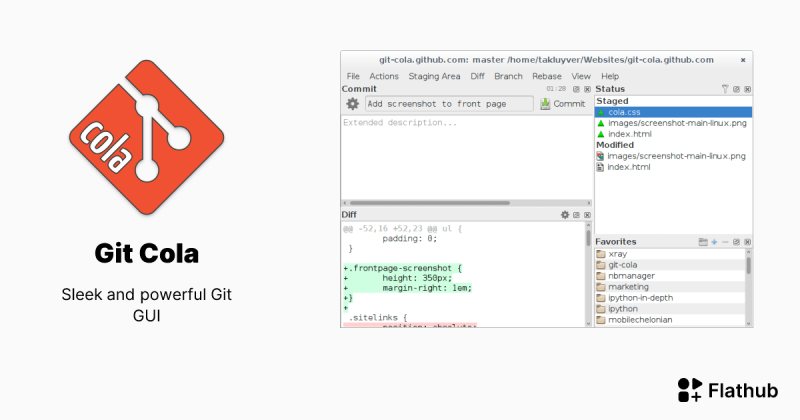Select staged images/screenshot-main-linux.png
Viewport: 800px width, 420px height.
click(x=673, y=123)
